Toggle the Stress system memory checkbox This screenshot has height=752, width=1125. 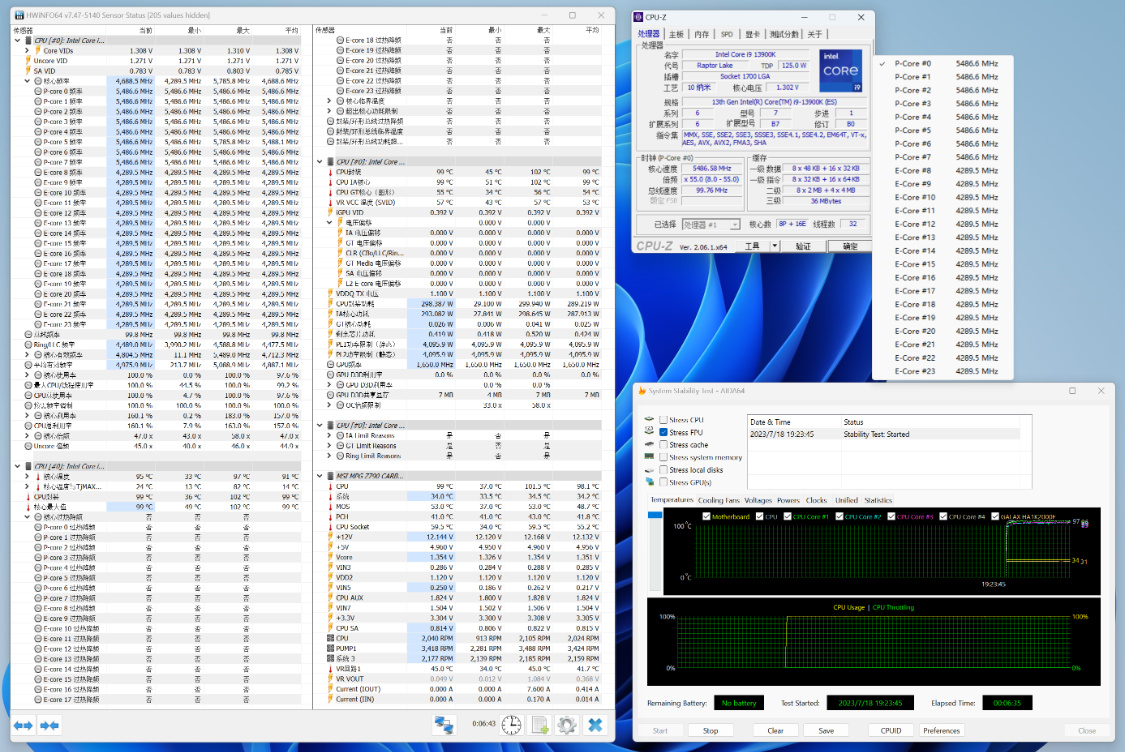coord(663,457)
